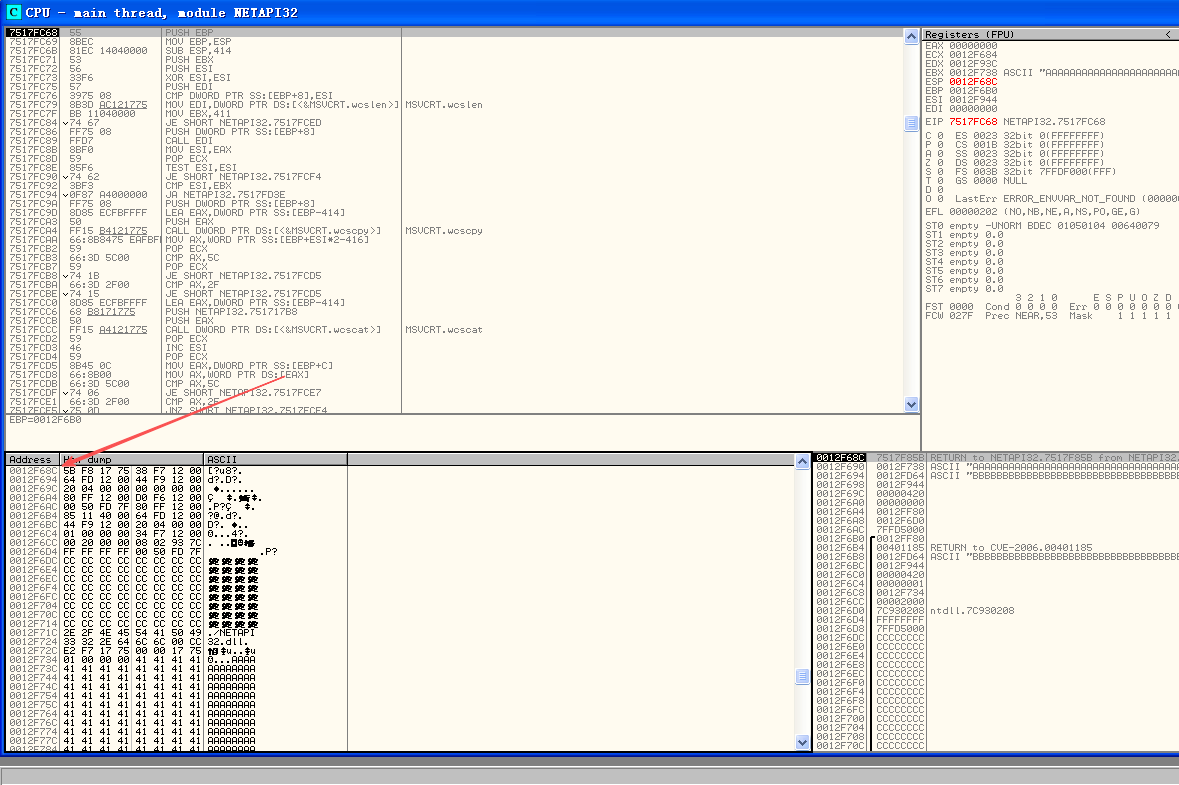Click the EBP=0012F6B0 information line
The height and width of the screenshot is (785, 1179).
pos(45,420)
